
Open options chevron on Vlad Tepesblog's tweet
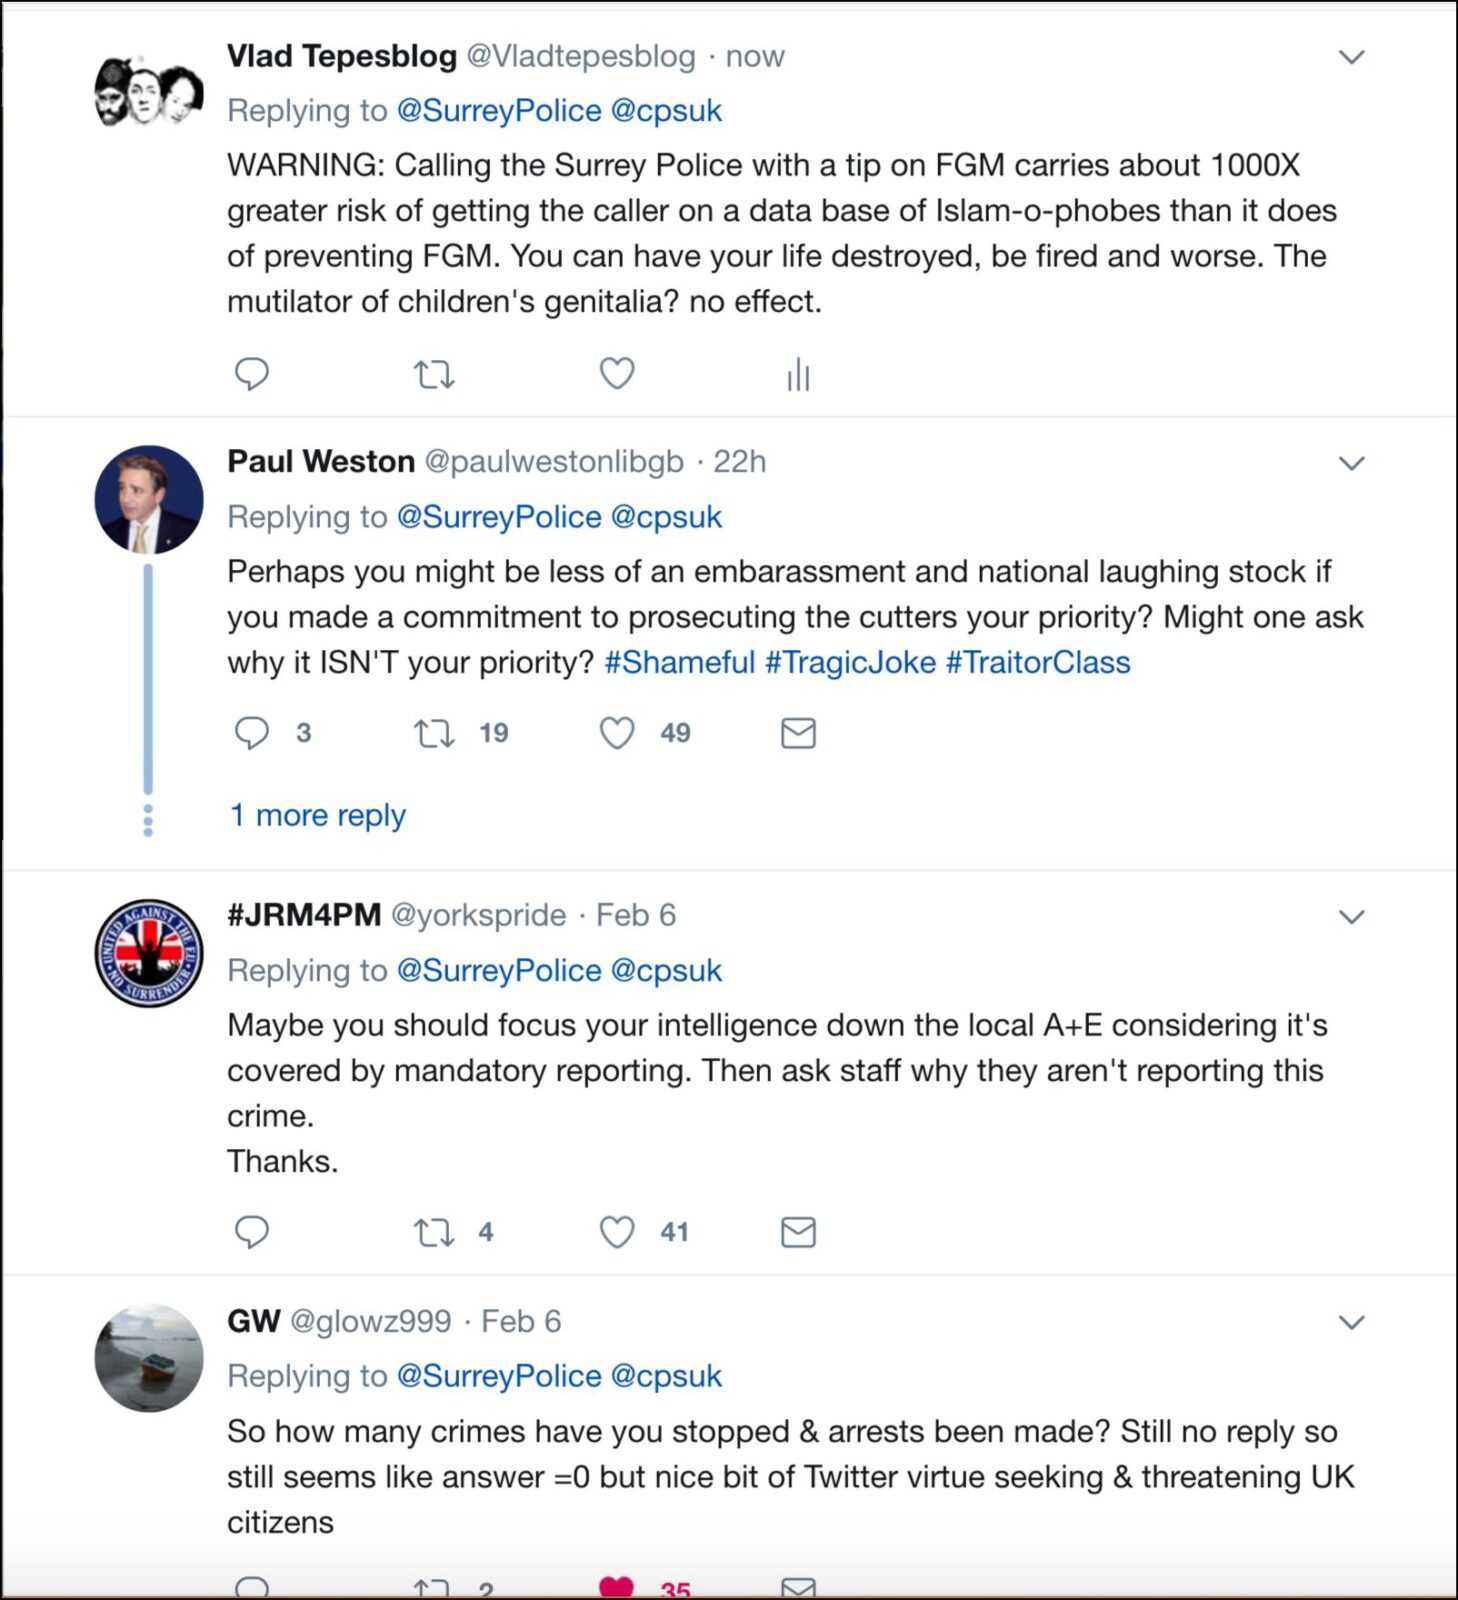click(x=1352, y=57)
